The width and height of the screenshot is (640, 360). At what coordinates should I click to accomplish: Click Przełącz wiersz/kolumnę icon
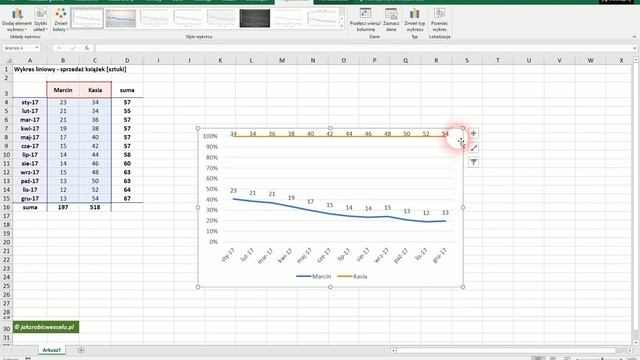click(365, 20)
